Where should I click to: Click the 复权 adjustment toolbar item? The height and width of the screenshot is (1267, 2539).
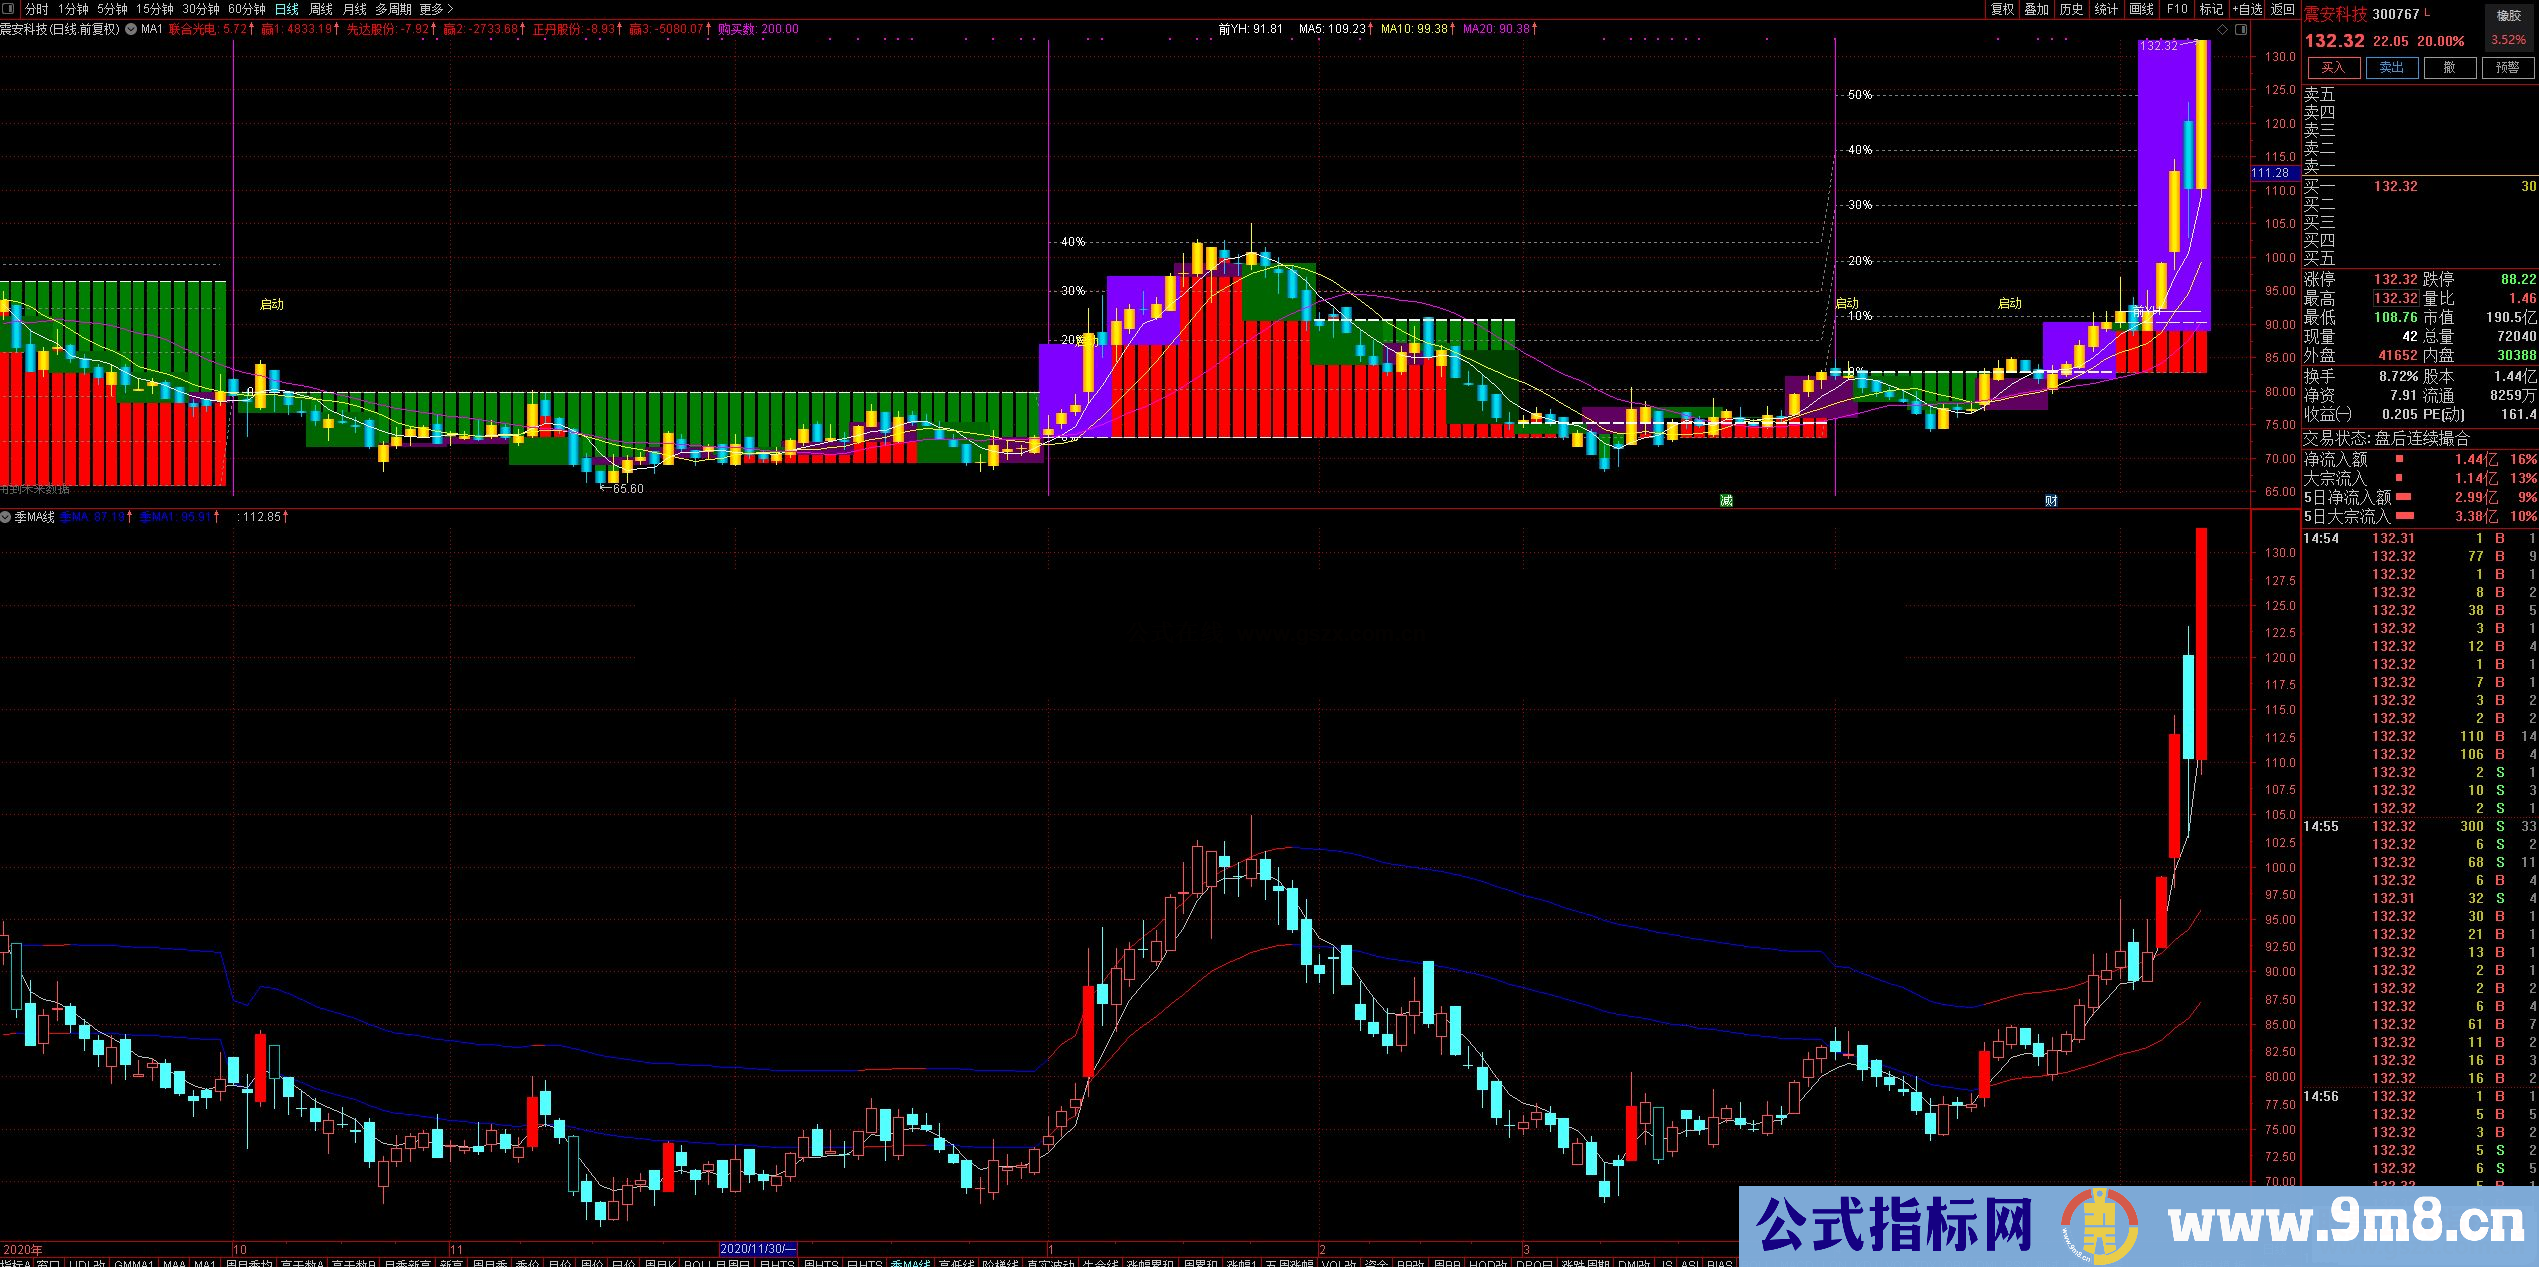[2002, 9]
